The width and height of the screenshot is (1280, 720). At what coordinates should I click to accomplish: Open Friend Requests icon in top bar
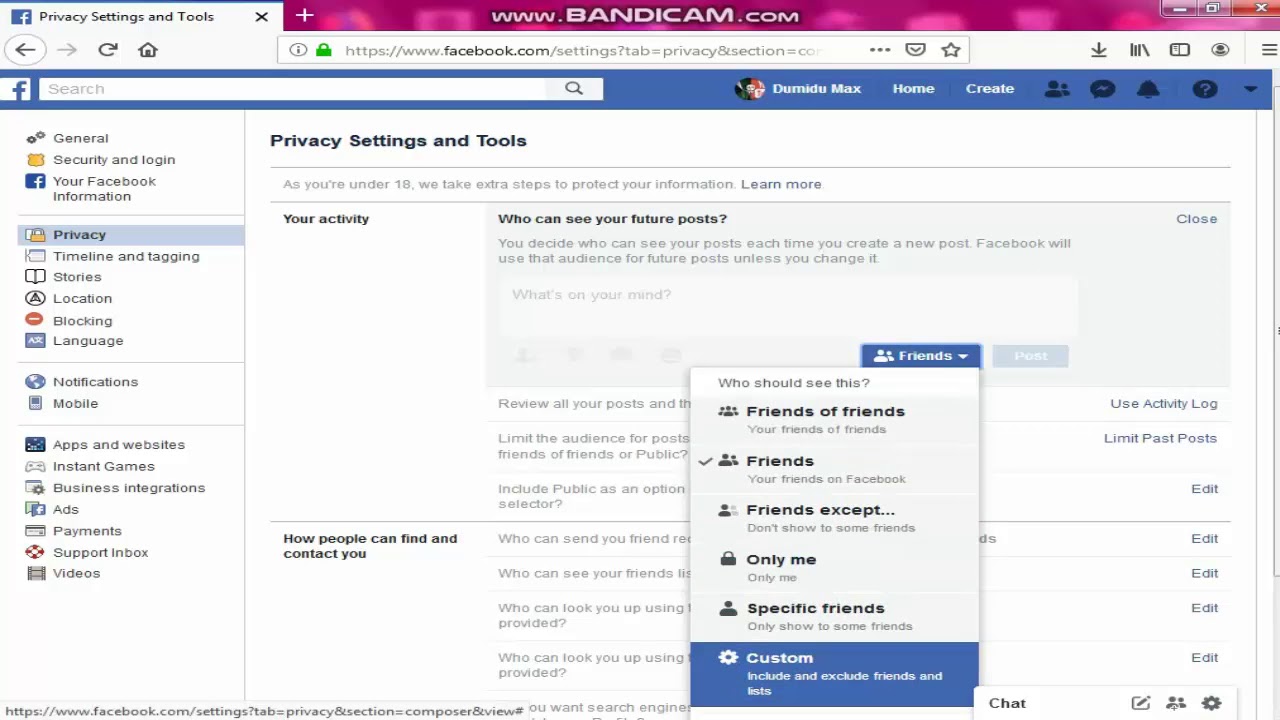tap(1057, 89)
